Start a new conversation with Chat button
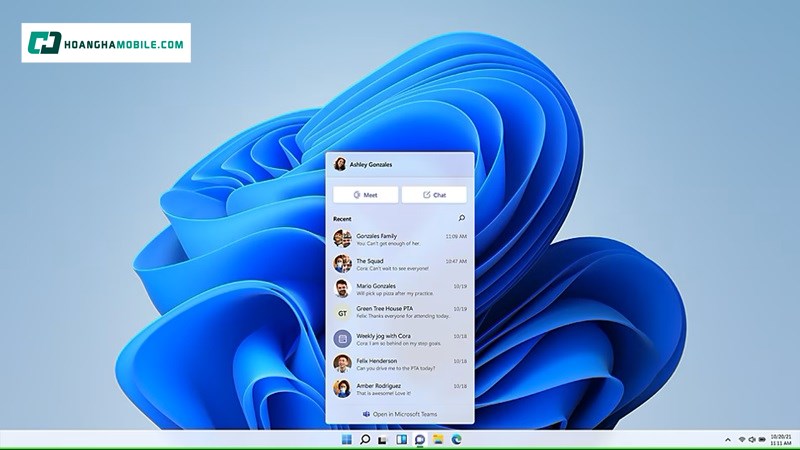The height and width of the screenshot is (450, 800). click(434, 195)
